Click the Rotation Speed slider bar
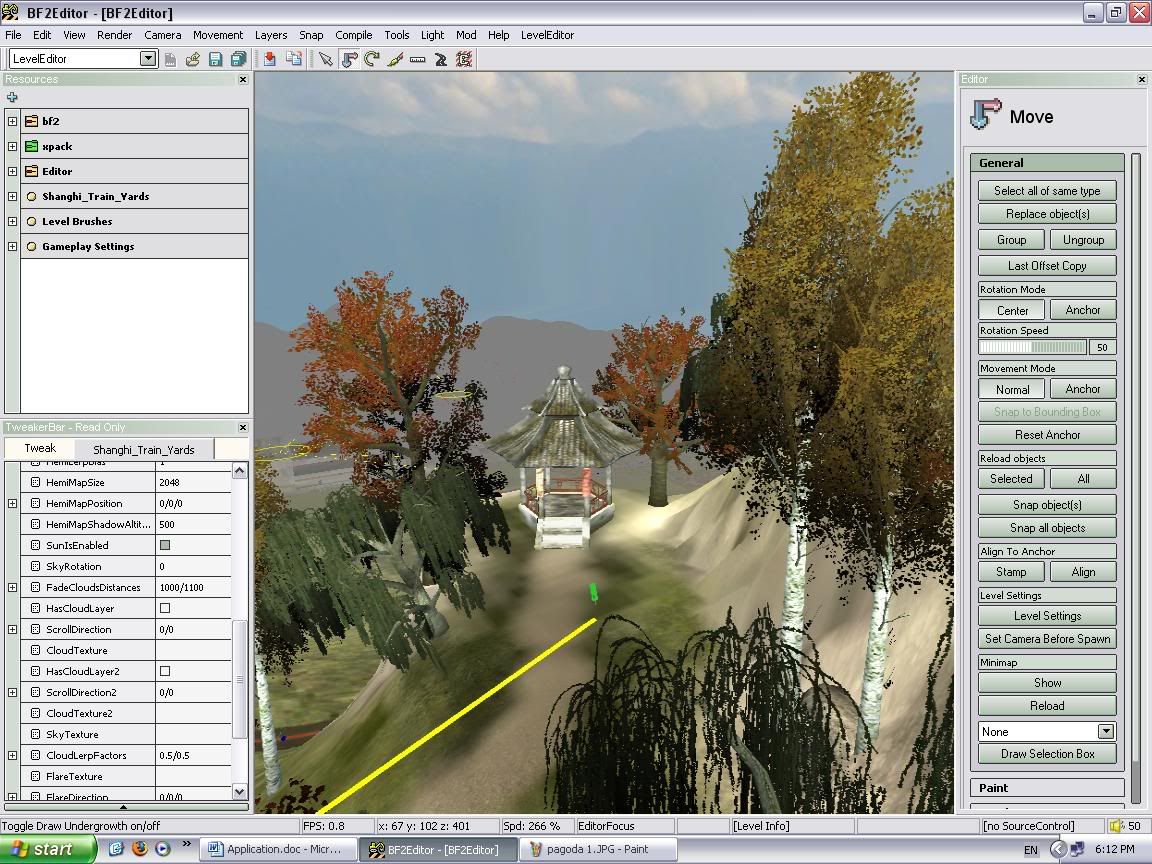 click(x=1033, y=348)
